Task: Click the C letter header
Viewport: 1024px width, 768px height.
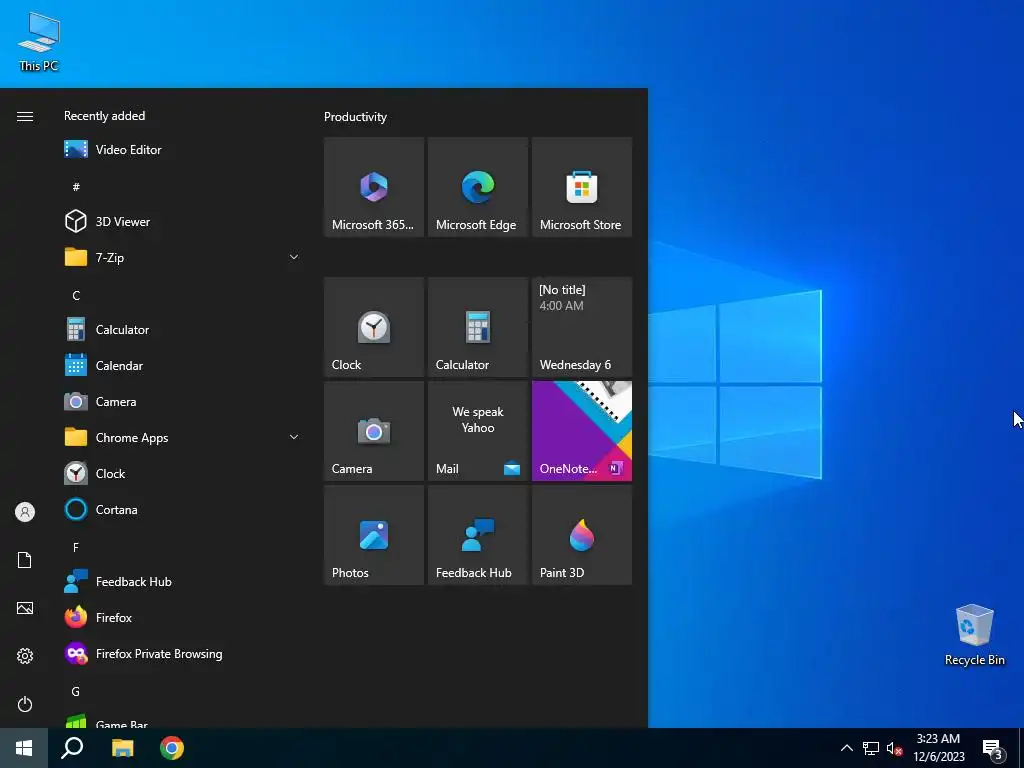Action: tap(76, 295)
